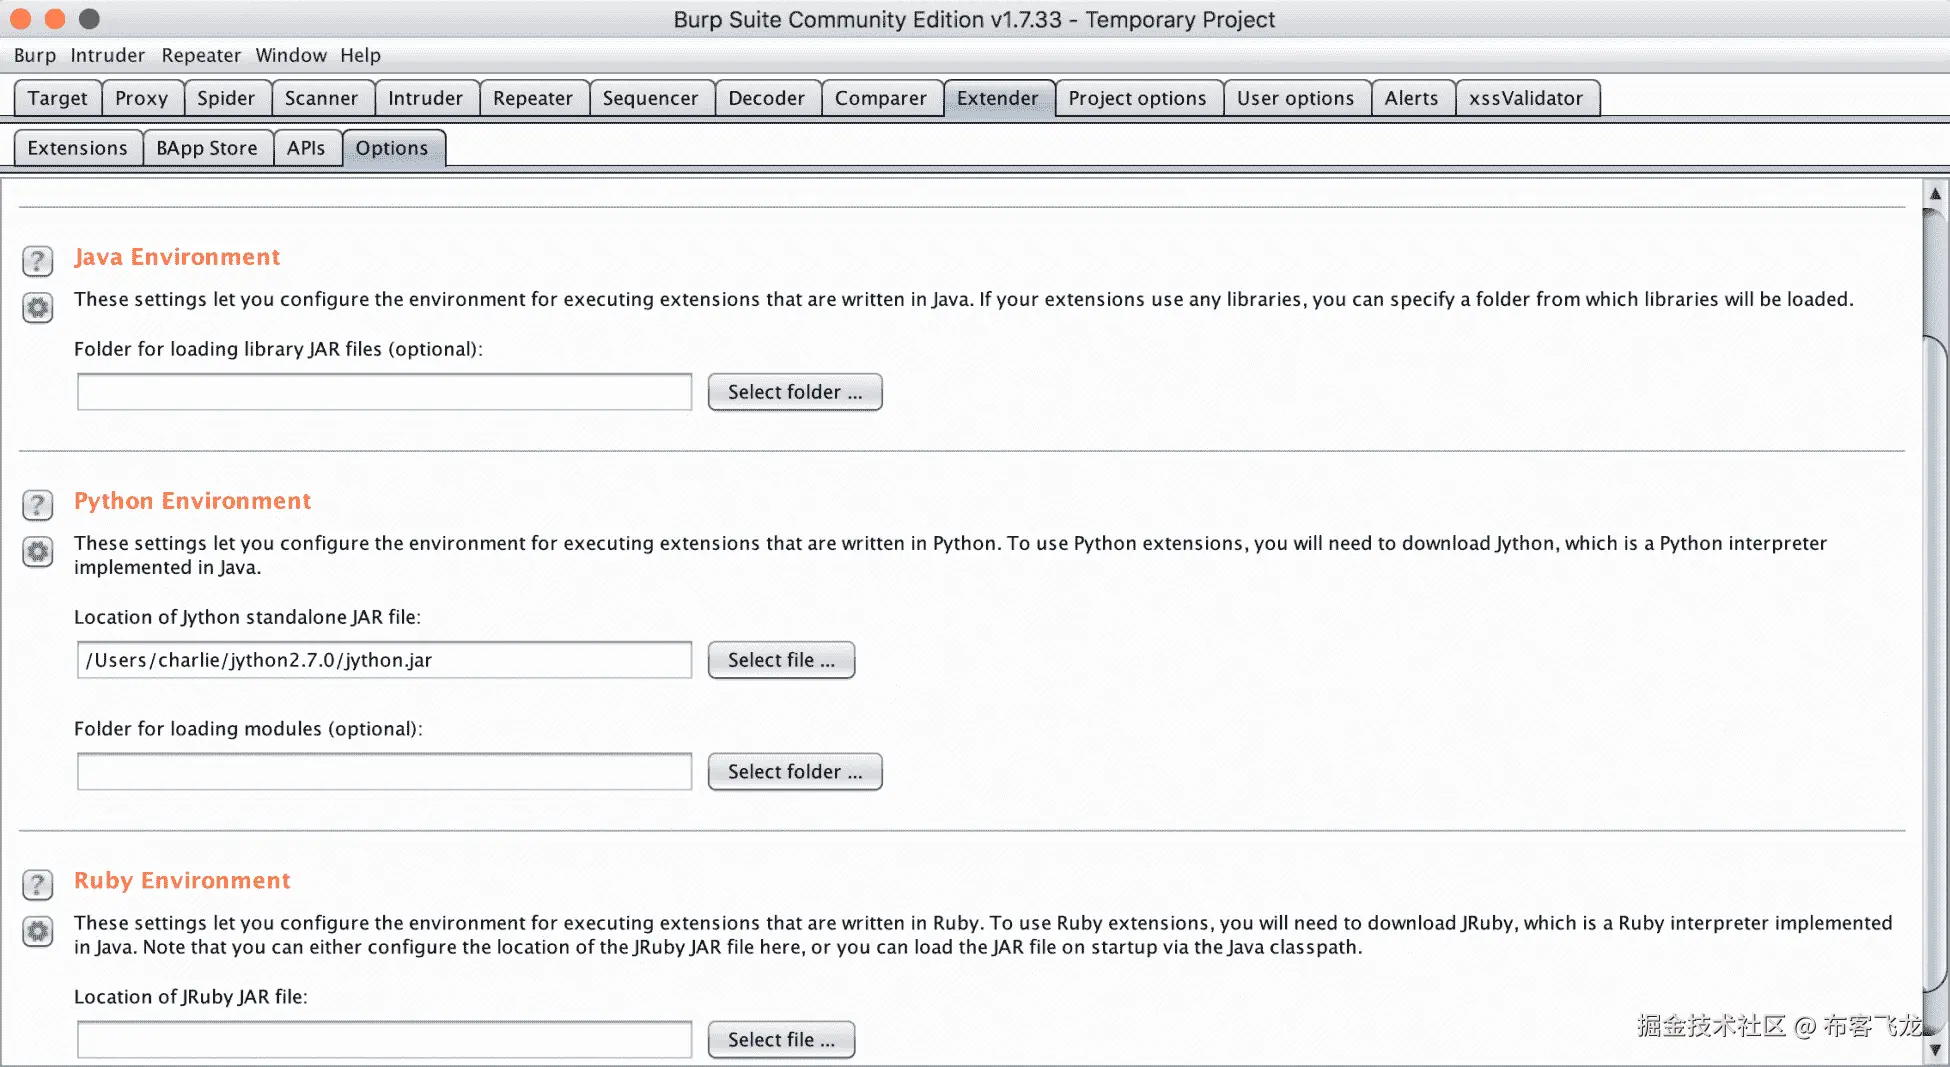
Task: Switch to the Proxy tab
Action: point(142,98)
